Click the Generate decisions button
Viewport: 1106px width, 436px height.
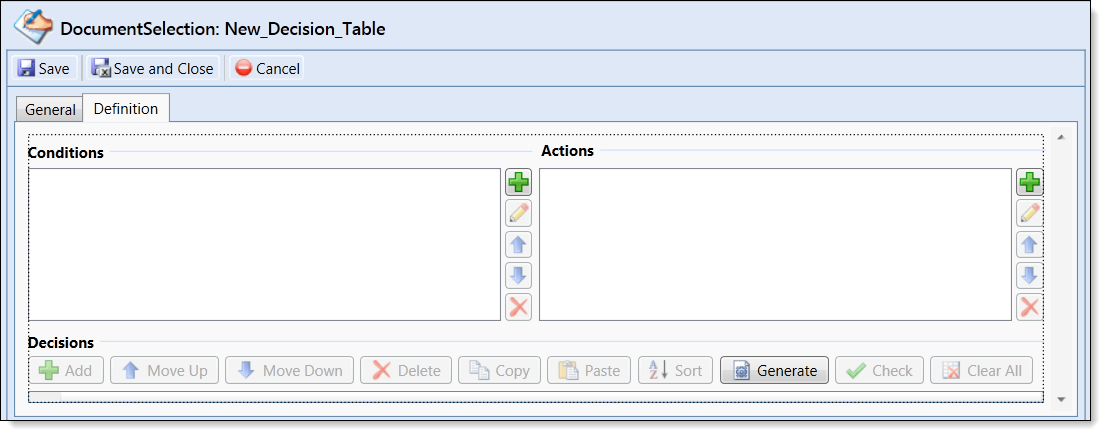click(x=774, y=370)
